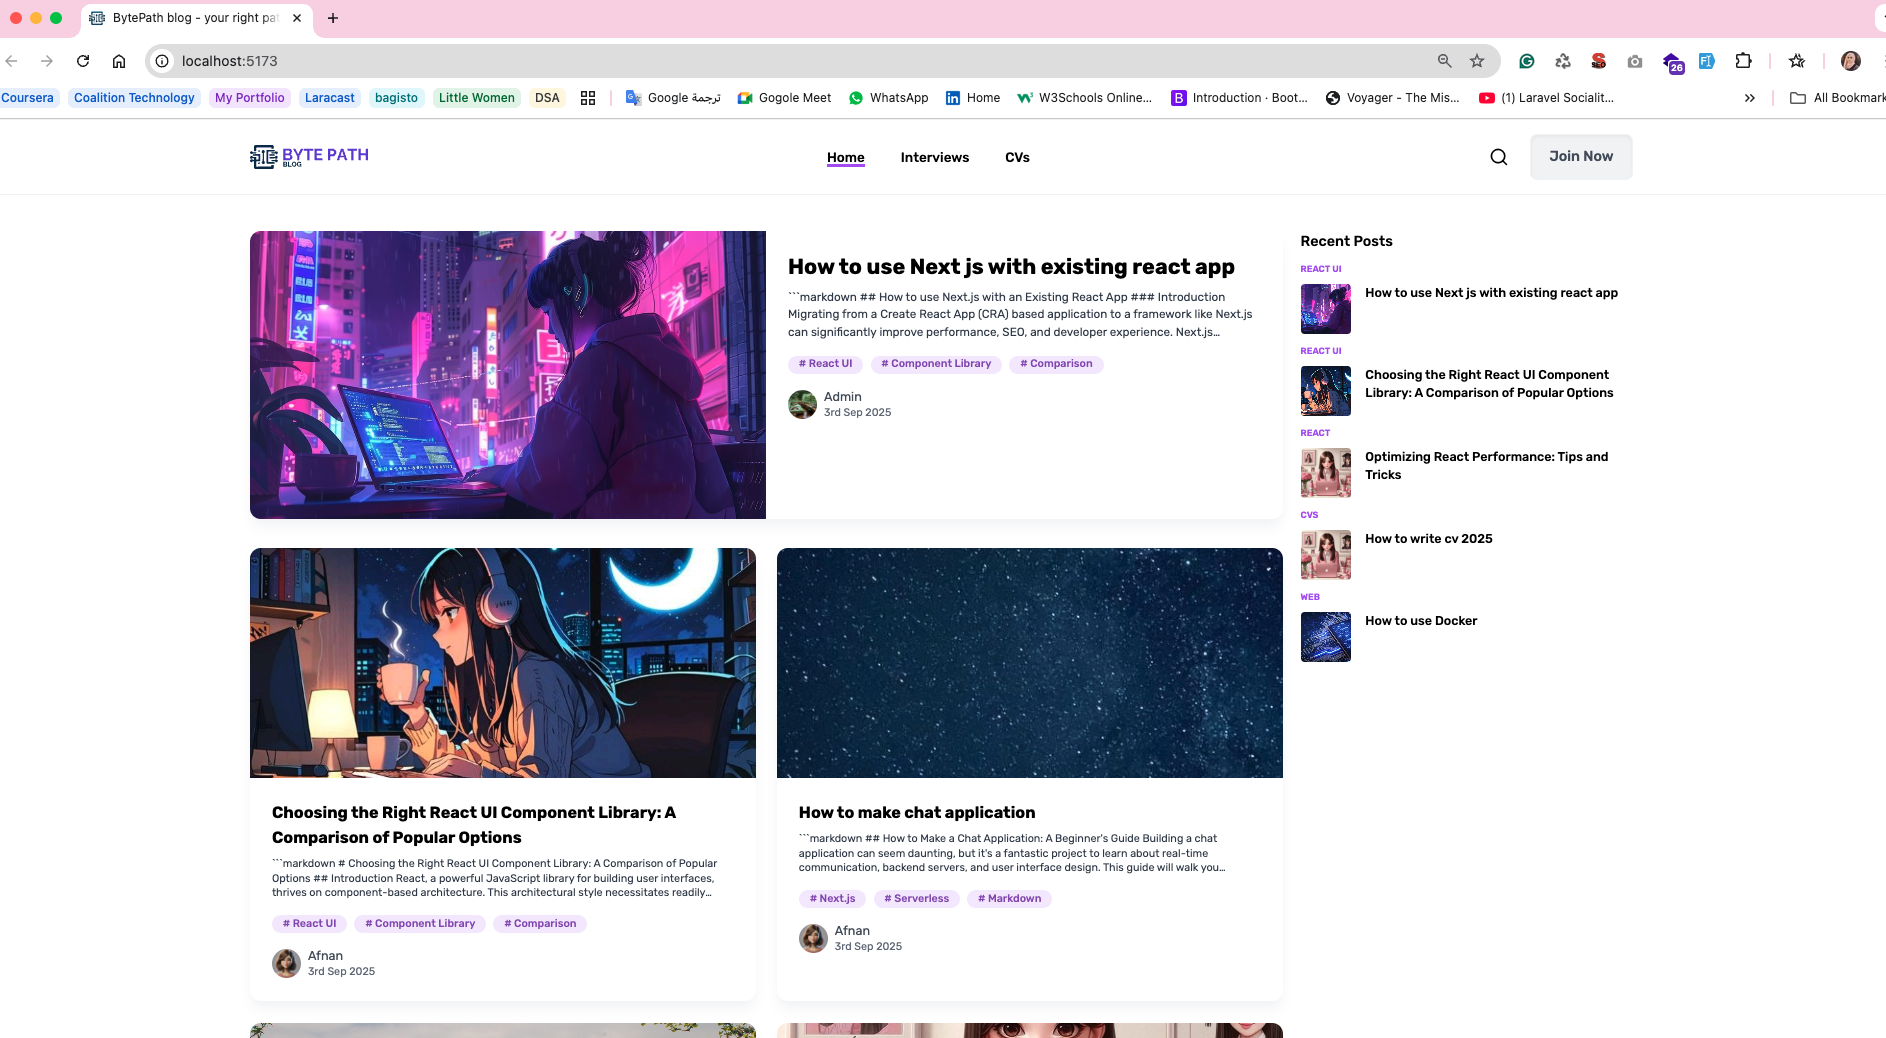The image size is (1886, 1038).
Task: Open the Gogole Meet bookmark
Action: point(784,97)
